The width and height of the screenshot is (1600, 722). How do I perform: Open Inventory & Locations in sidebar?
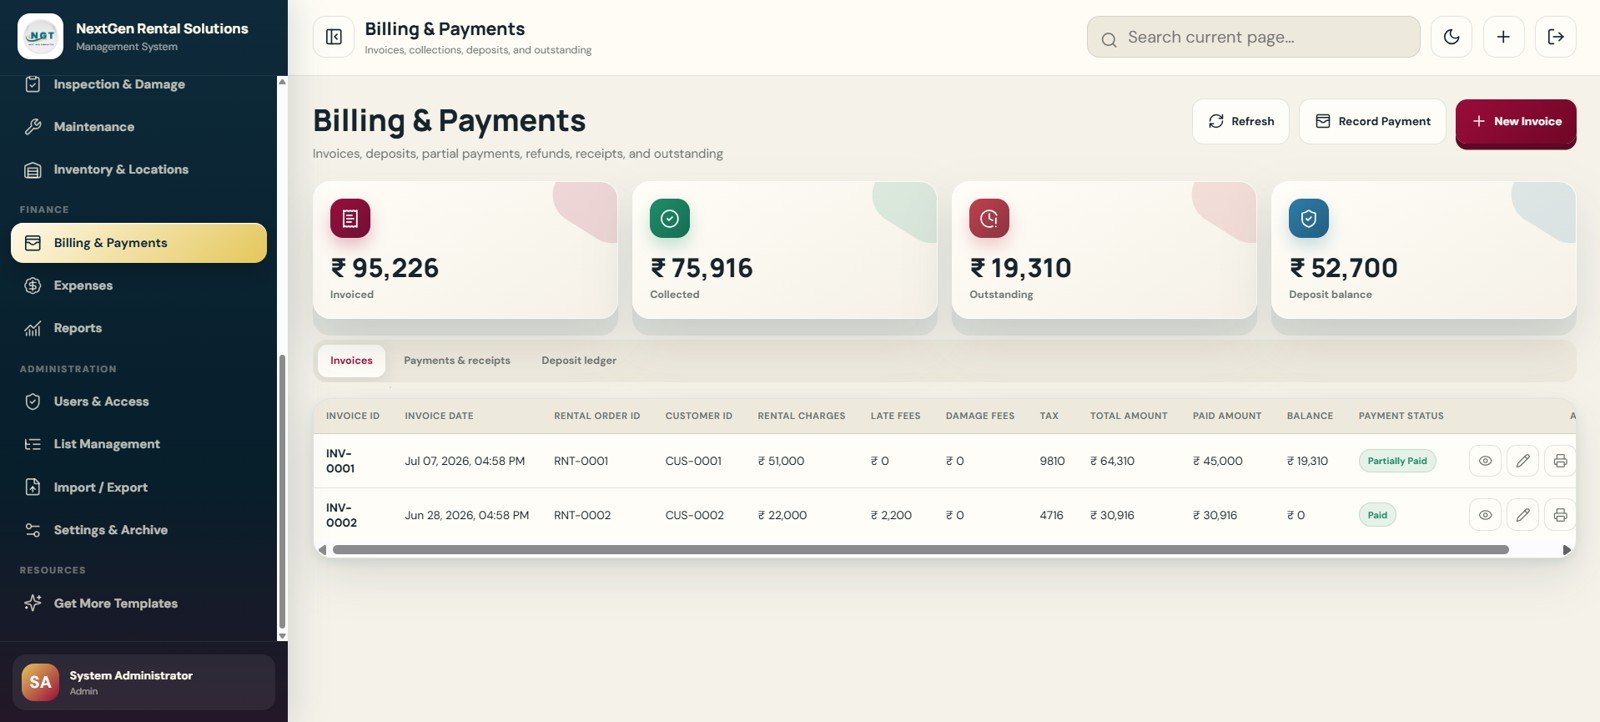[139, 170]
